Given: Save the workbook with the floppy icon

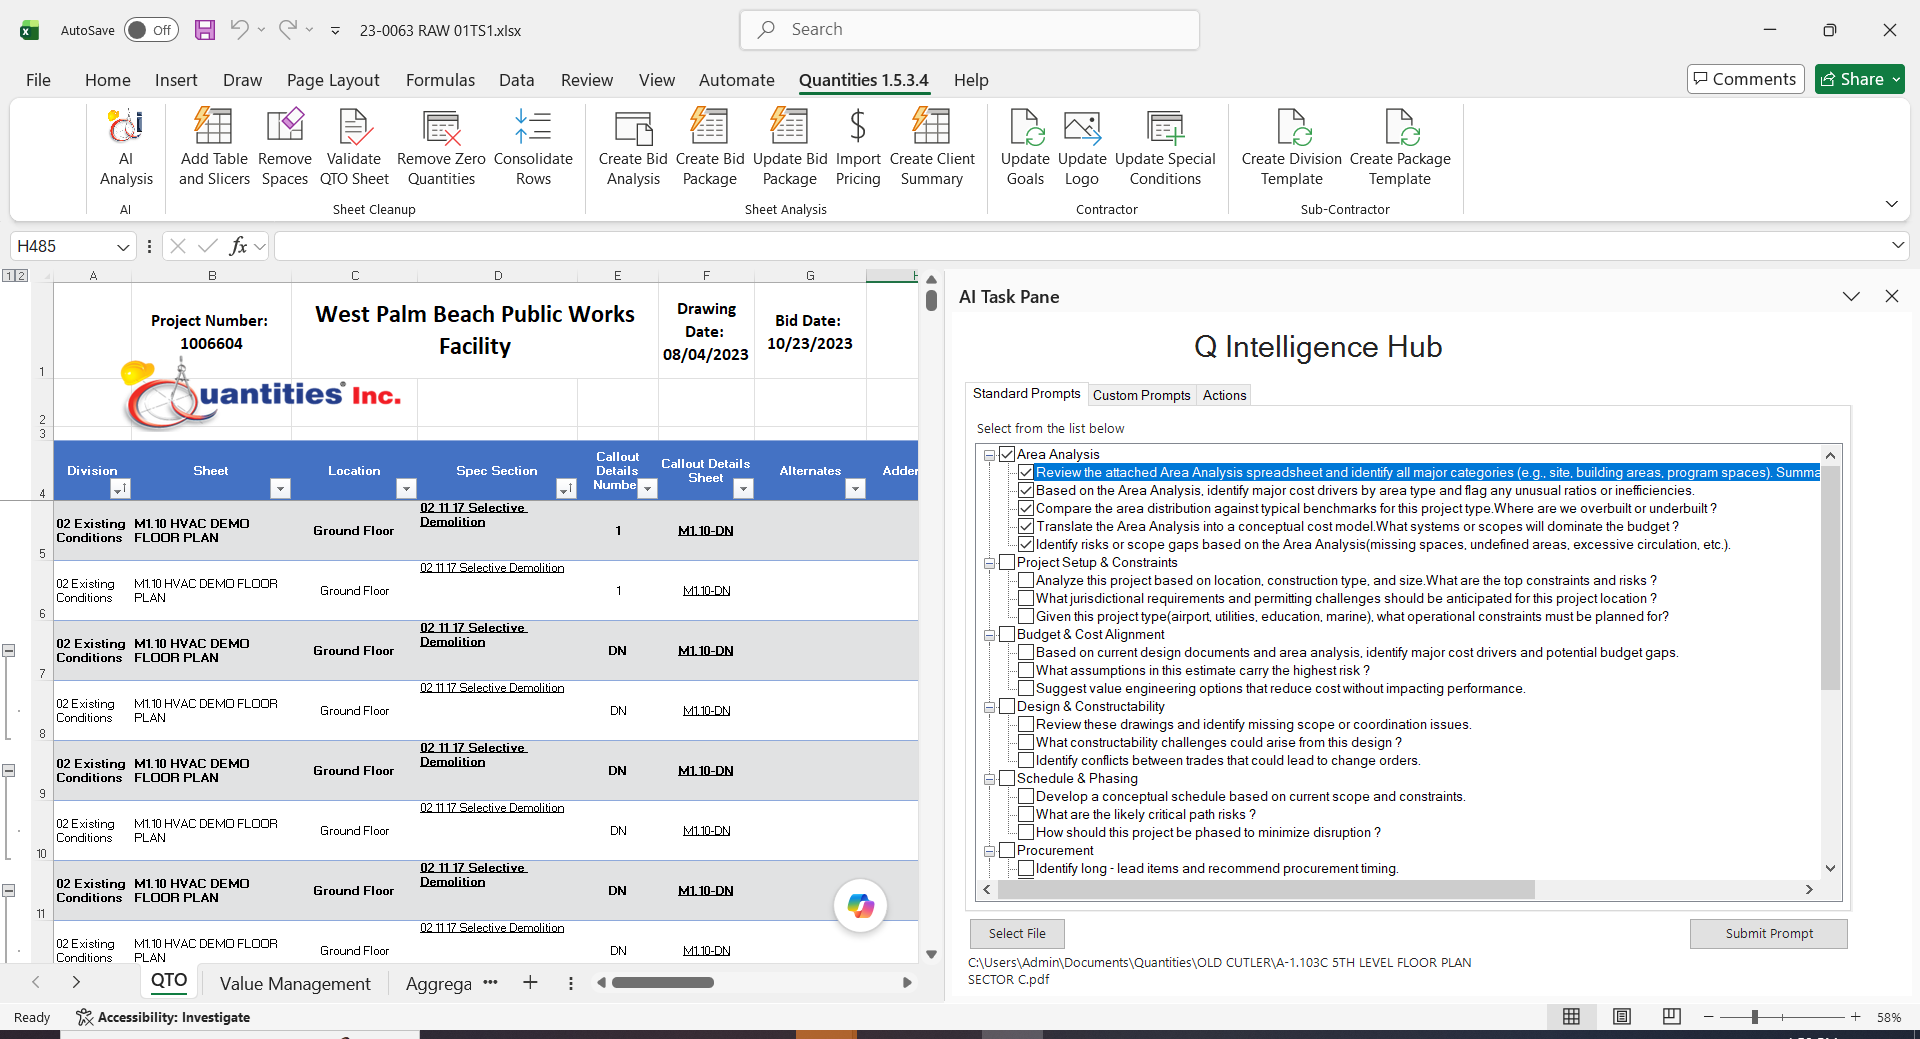Looking at the screenshot, I should [205, 30].
